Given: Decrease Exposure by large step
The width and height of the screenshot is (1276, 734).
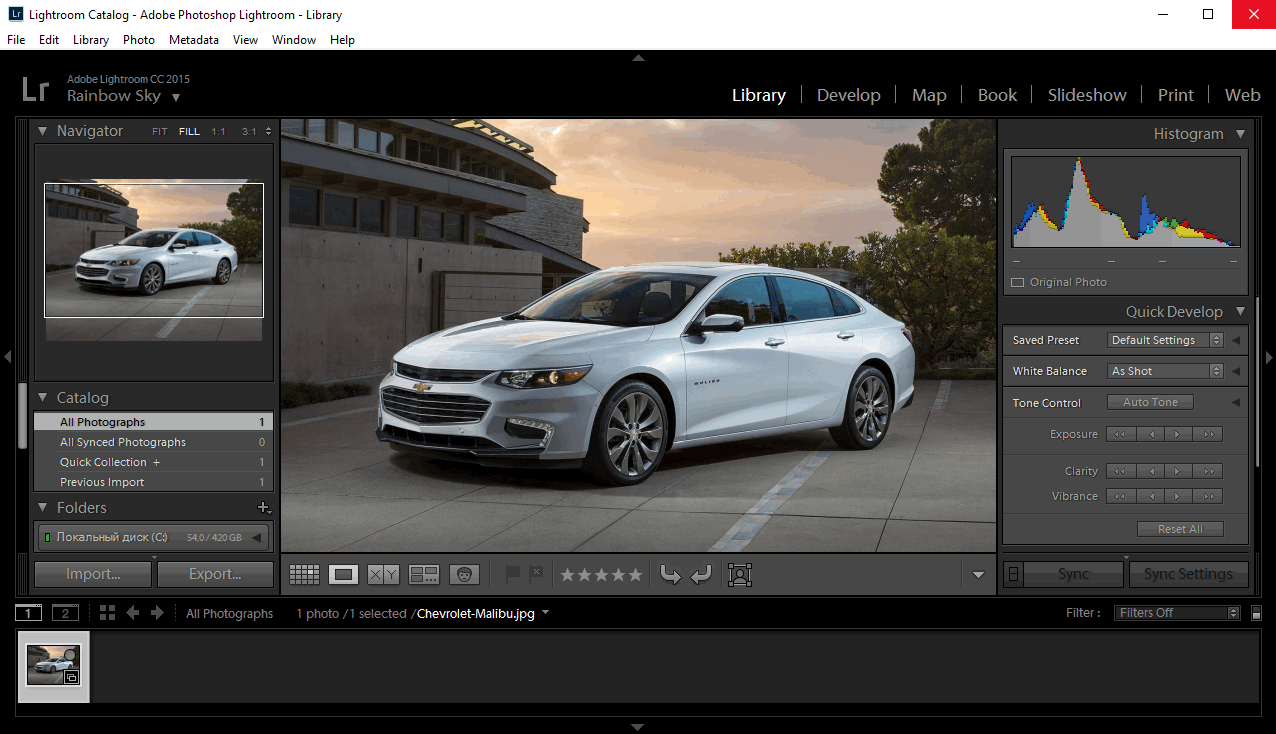Looking at the screenshot, I should [1120, 434].
